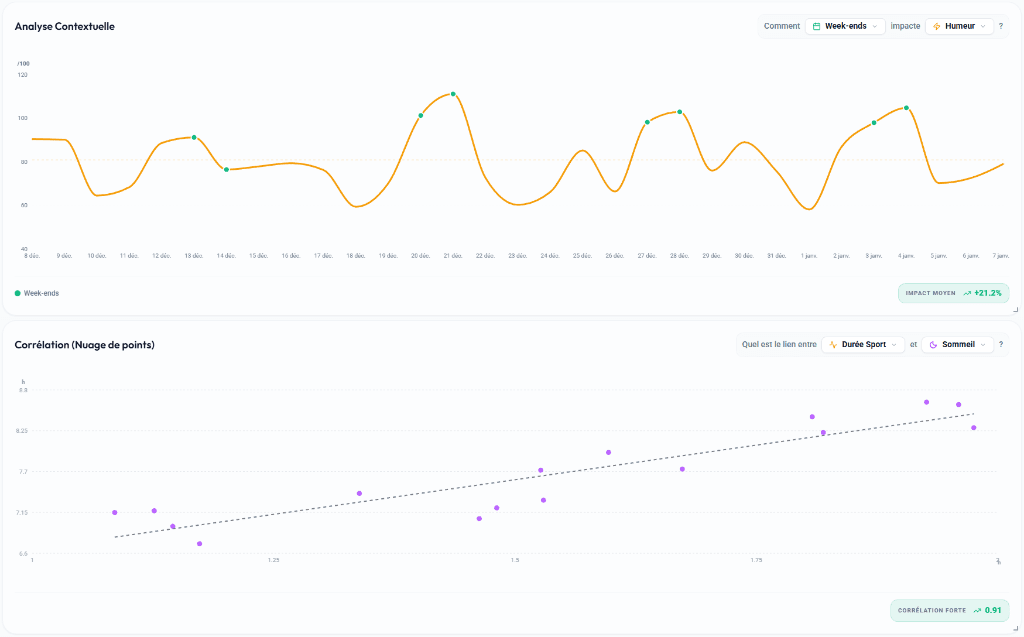Select the green marker on the 21 déc. peak
The height and width of the screenshot is (637, 1024).
(452, 93)
